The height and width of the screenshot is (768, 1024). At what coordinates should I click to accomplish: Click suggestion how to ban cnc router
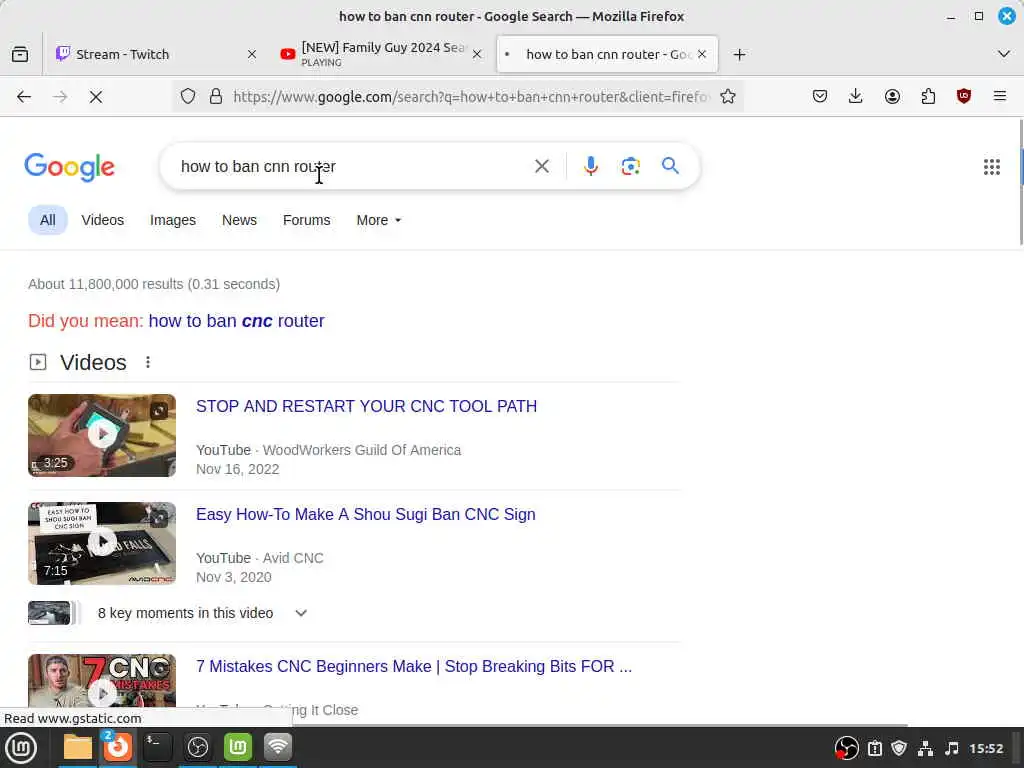coord(236,321)
